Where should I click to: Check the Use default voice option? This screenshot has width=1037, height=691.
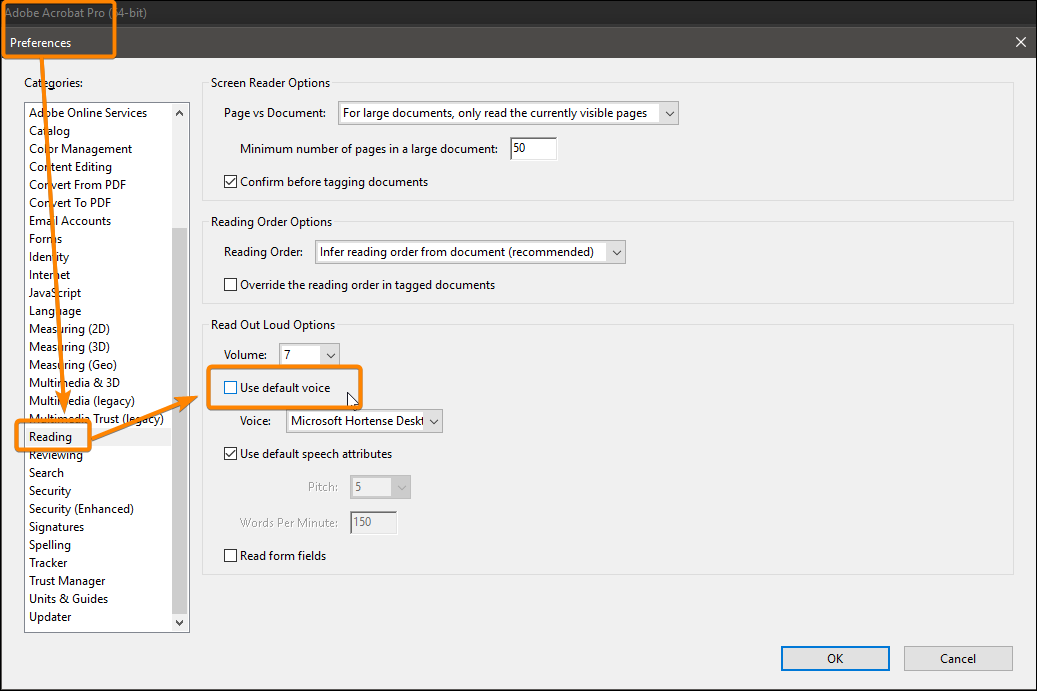pyautogui.click(x=232, y=388)
